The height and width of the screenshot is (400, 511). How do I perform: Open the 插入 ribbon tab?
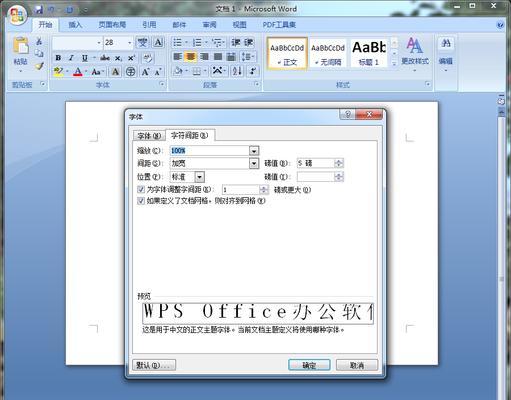(x=75, y=25)
